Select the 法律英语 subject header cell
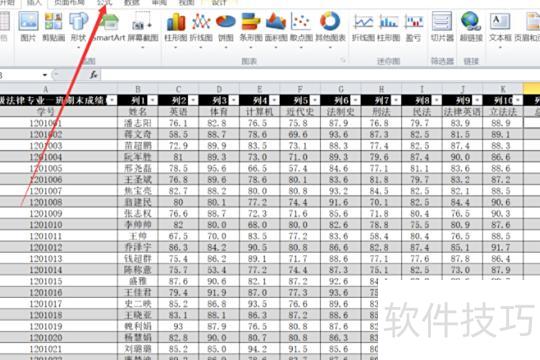540x360 pixels. (462, 112)
